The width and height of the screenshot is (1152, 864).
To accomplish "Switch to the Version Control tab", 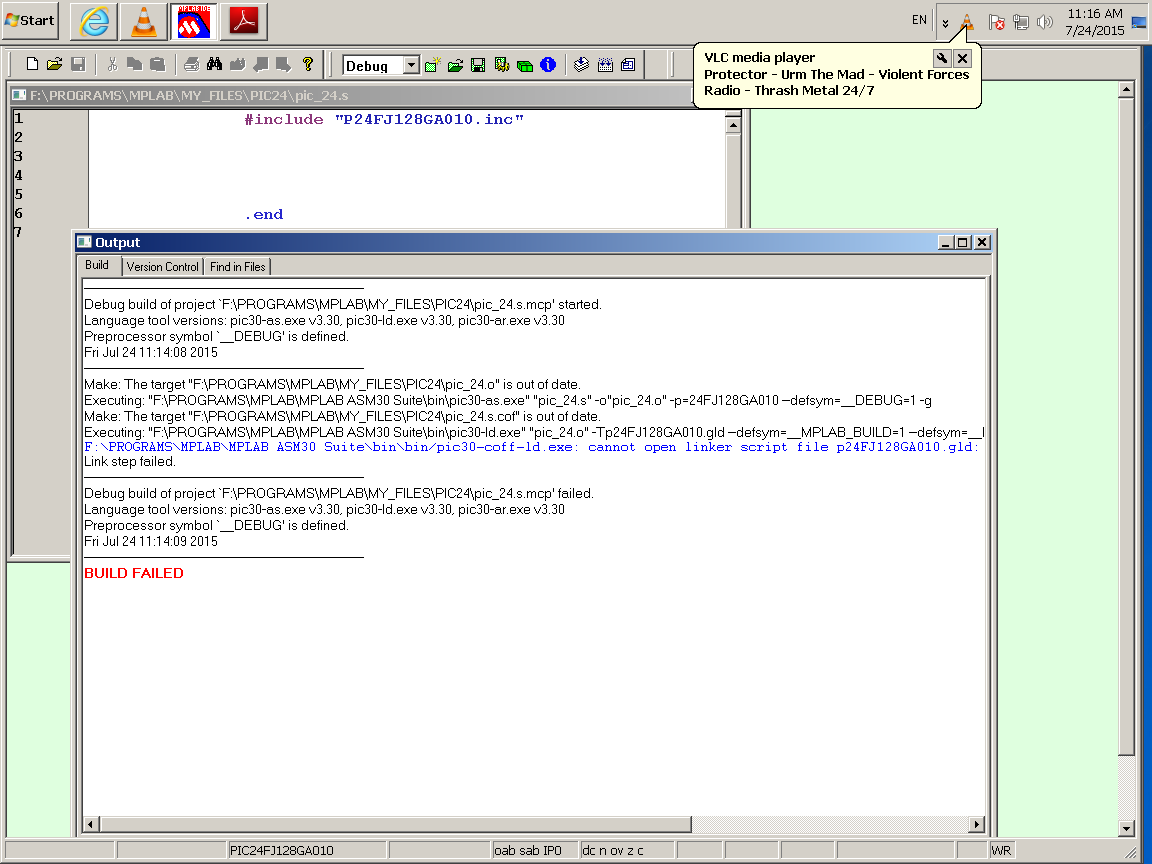I will pos(162,267).
